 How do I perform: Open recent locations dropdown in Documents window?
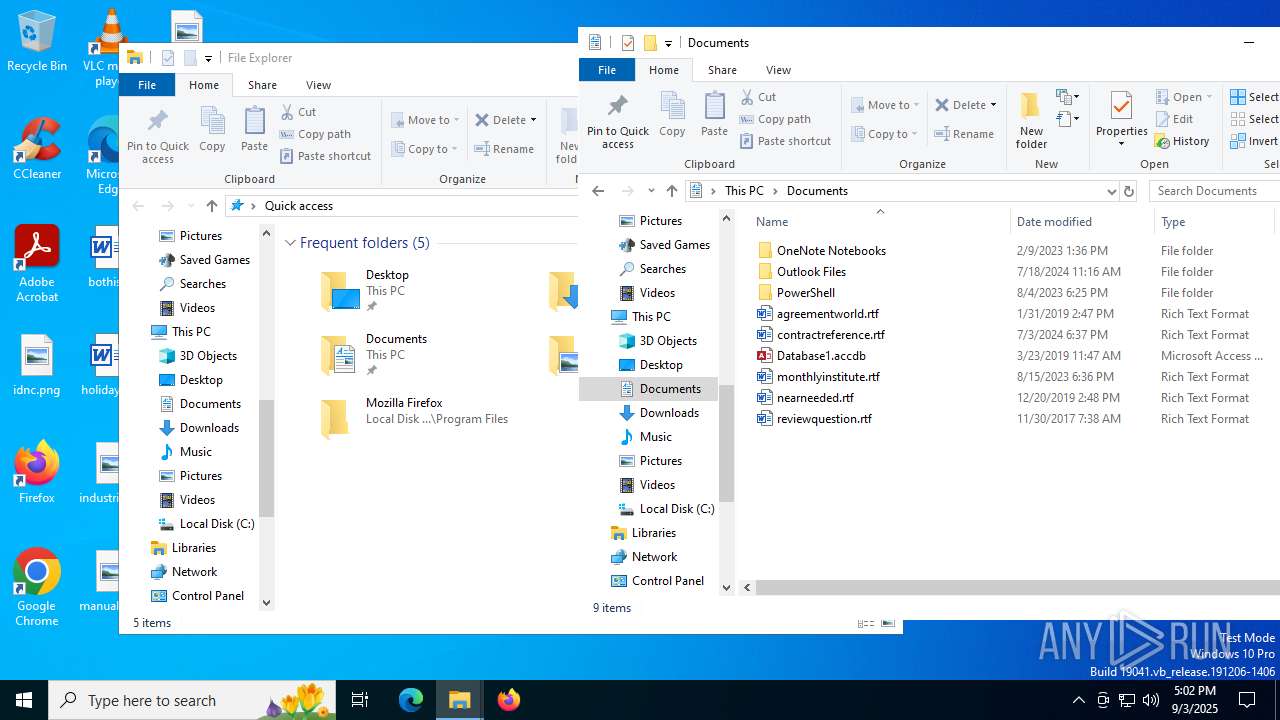point(651,191)
